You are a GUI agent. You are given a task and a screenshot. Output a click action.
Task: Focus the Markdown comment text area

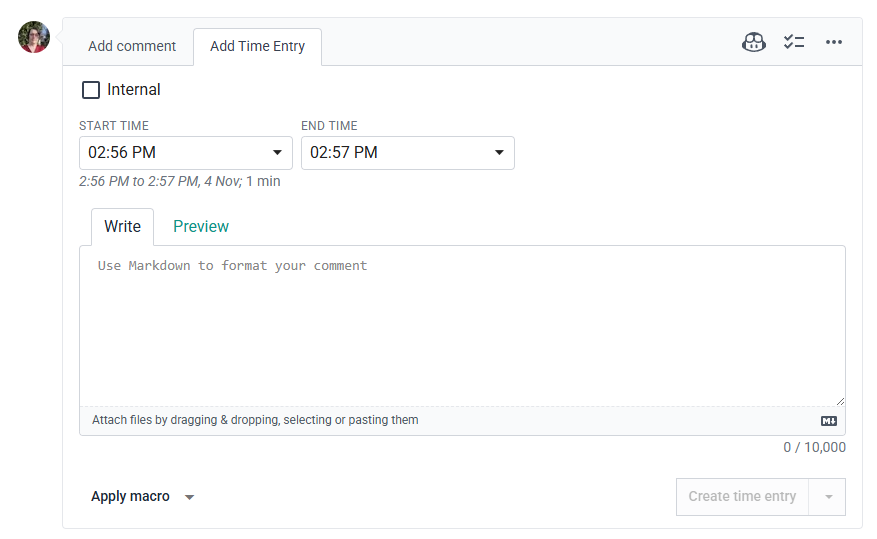coord(462,325)
